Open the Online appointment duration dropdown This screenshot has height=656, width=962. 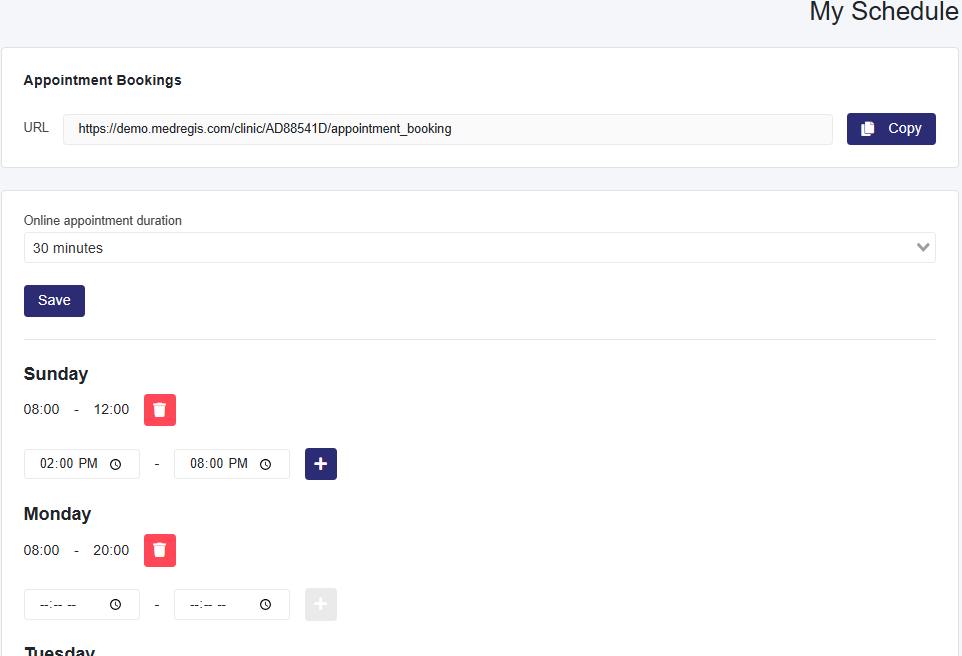pyautogui.click(x=479, y=248)
